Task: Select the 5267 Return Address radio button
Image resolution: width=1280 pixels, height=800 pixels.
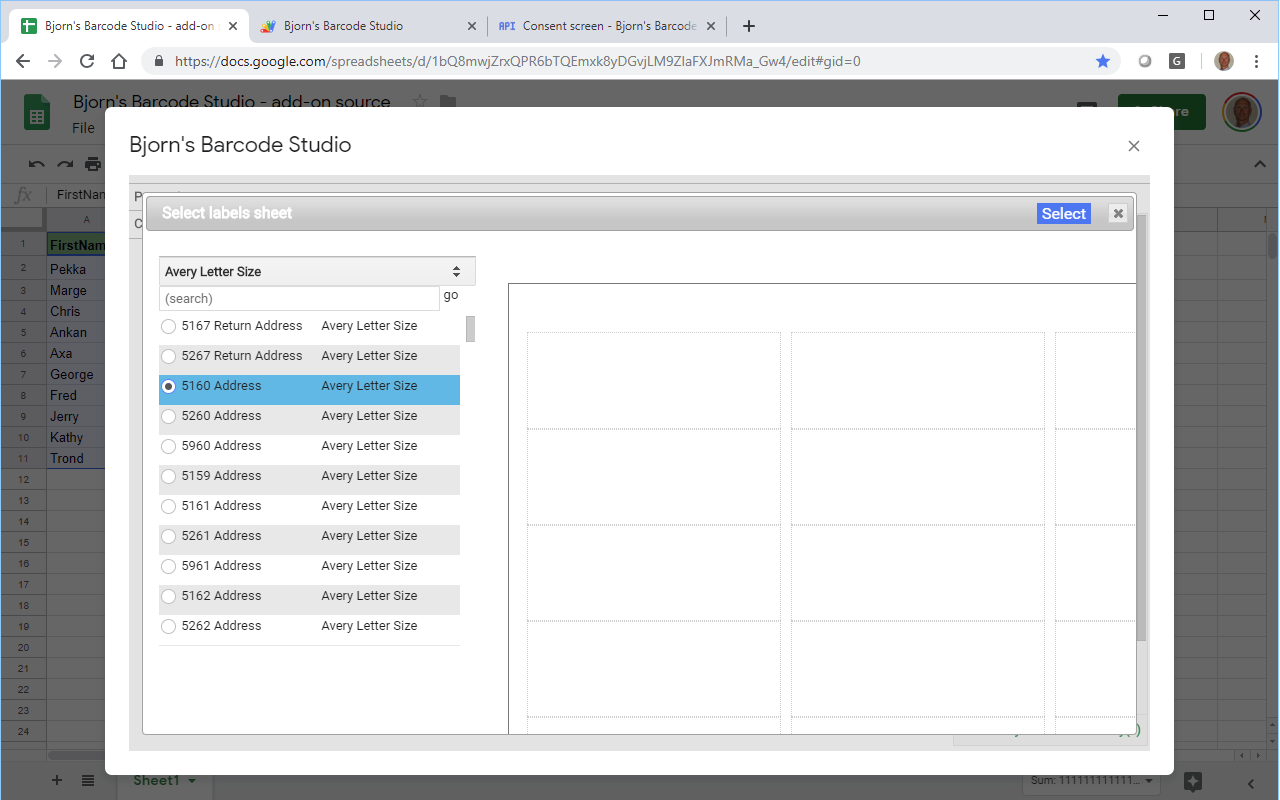Action: [x=169, y=356]
